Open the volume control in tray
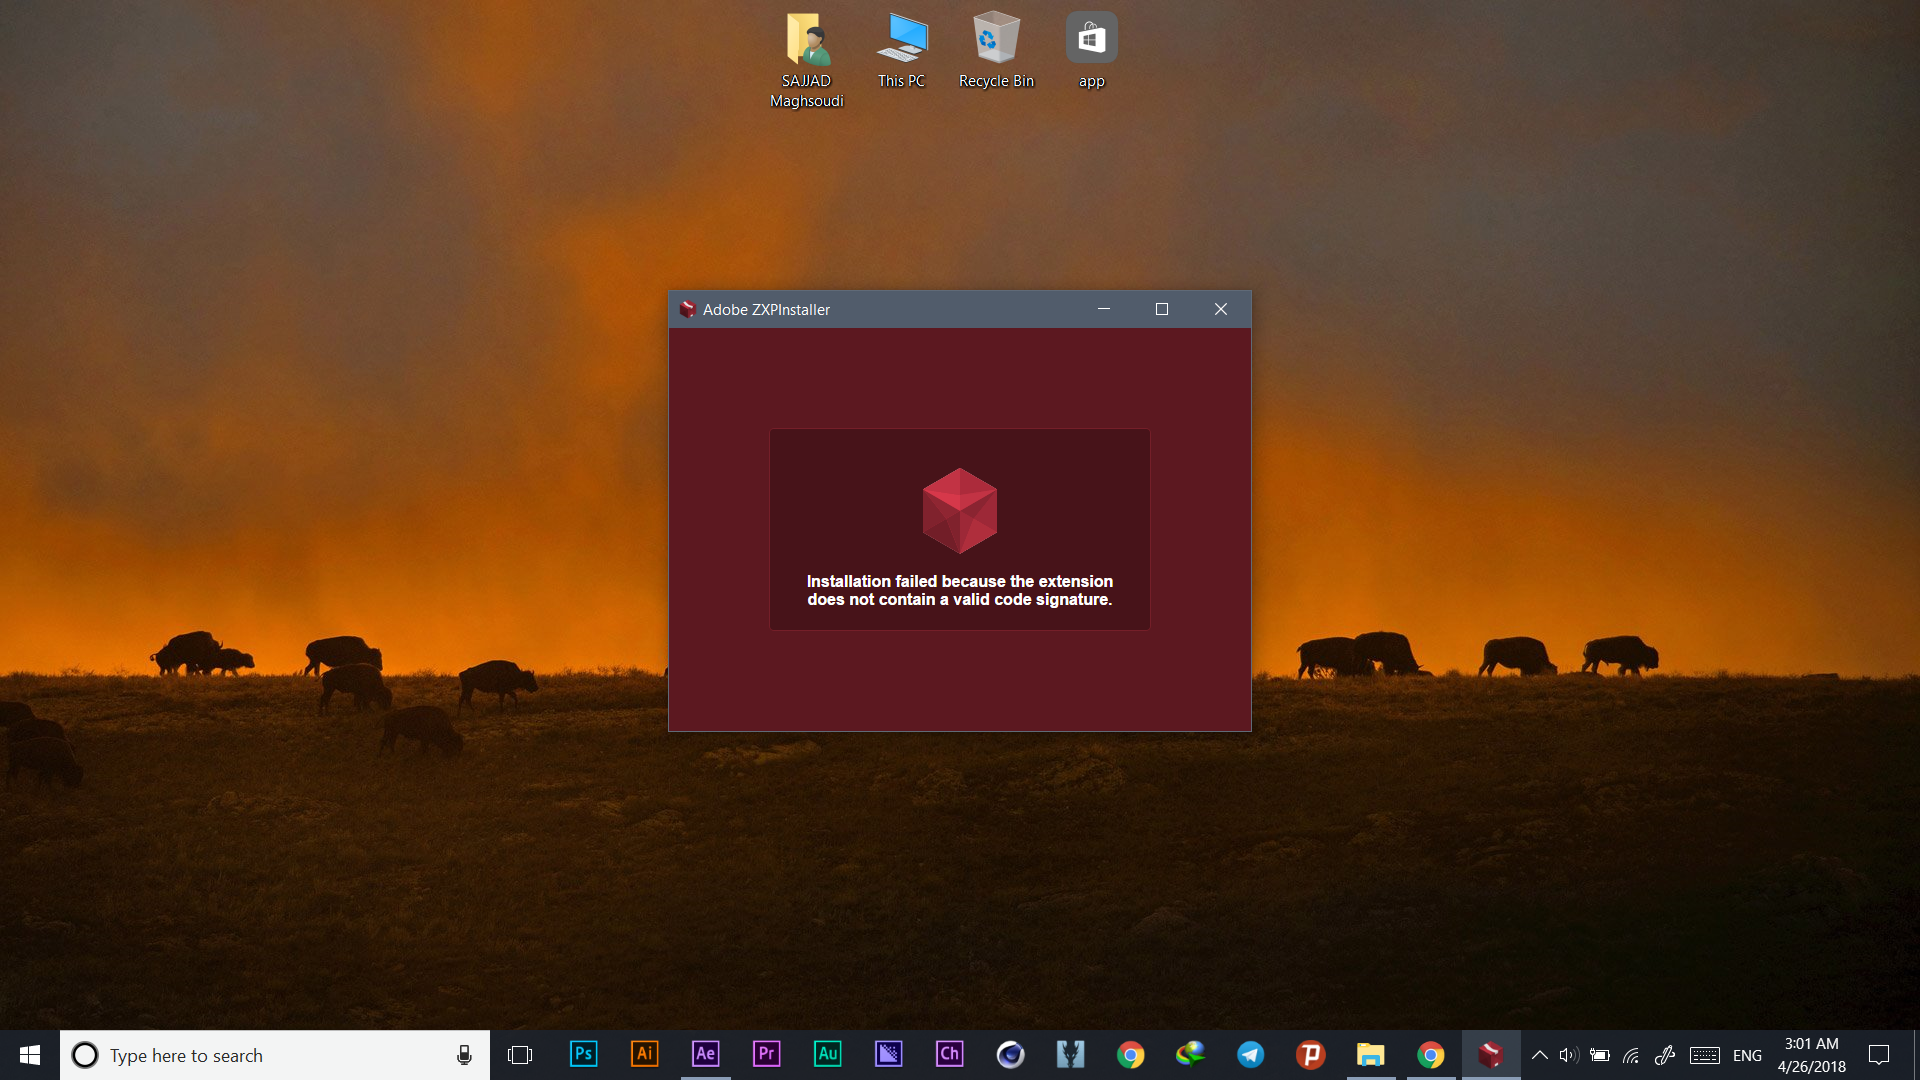This screenshot has height=1080, width=1920. click(x=1569, y=1055)
